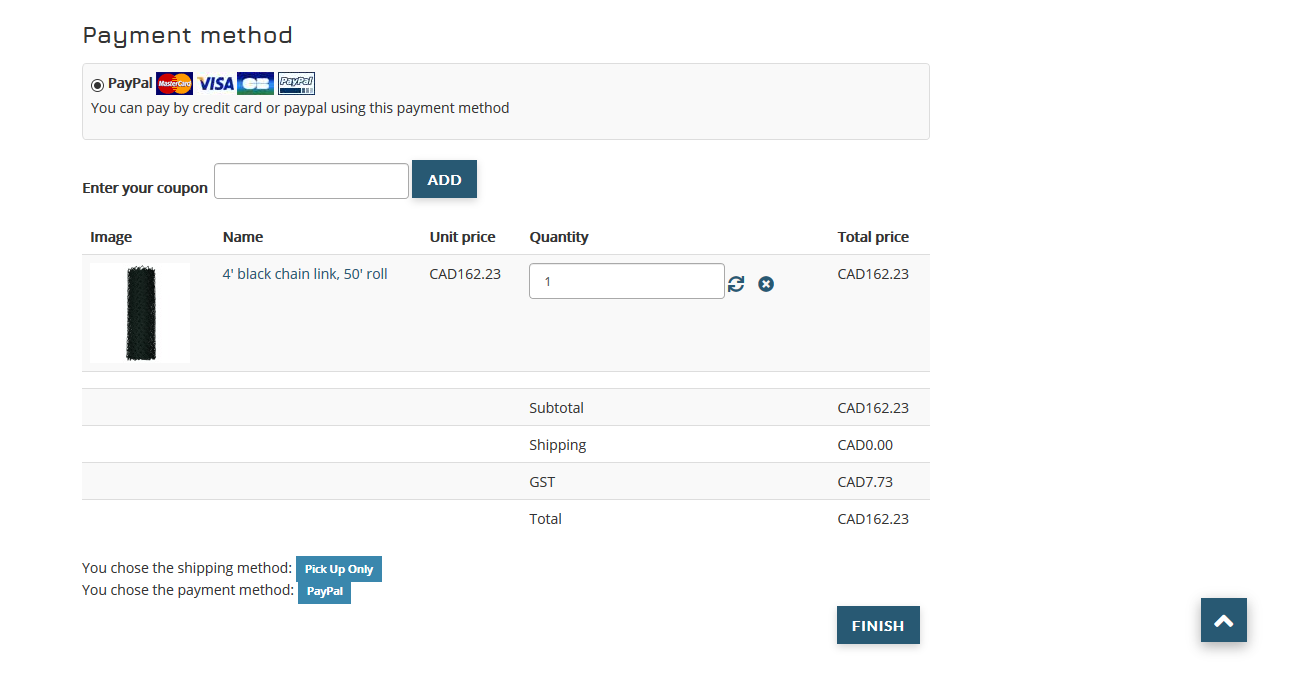Refresh the cart quantity with the update icon
This screenshot has height=694, width=1304.
click(736, 284)
